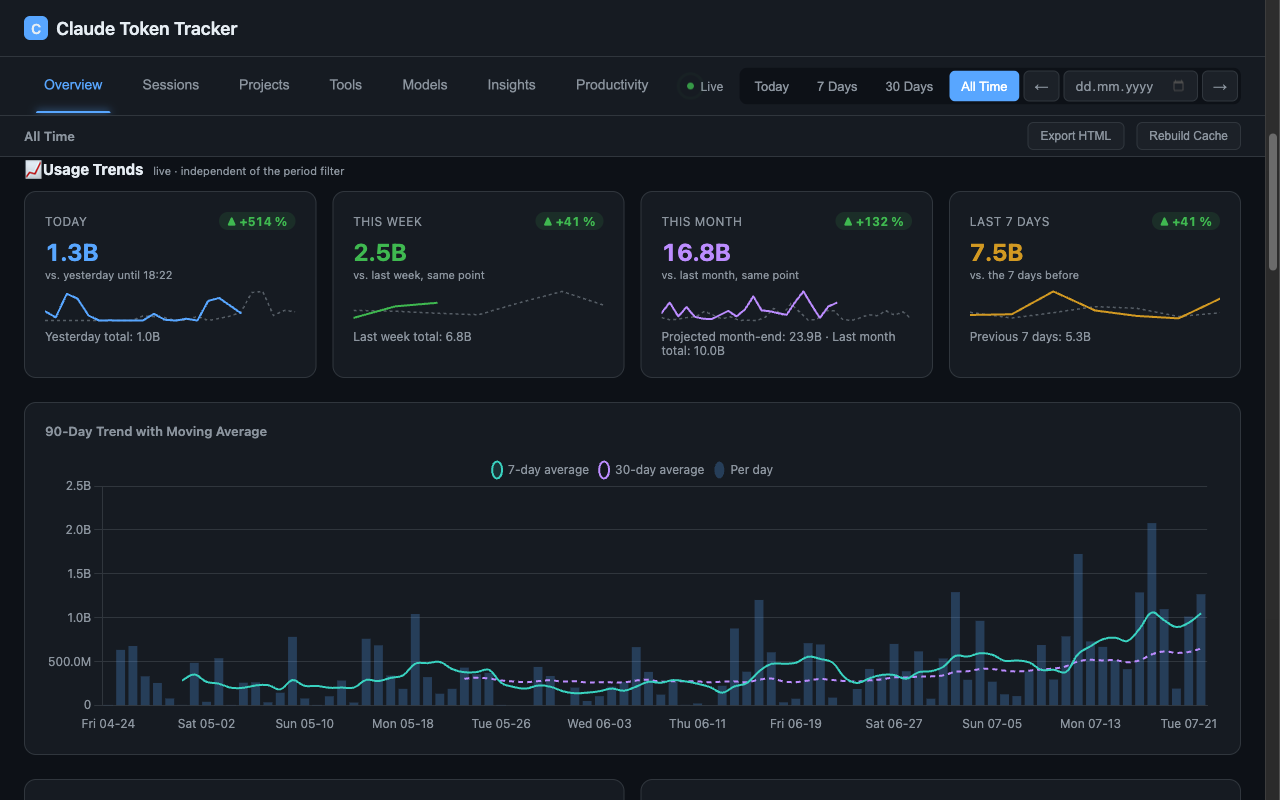Click 'Last week total: 6.8B' text
Image resolution: width=1280 pixels, height=800 pixels.
click(x=412, y=337)
